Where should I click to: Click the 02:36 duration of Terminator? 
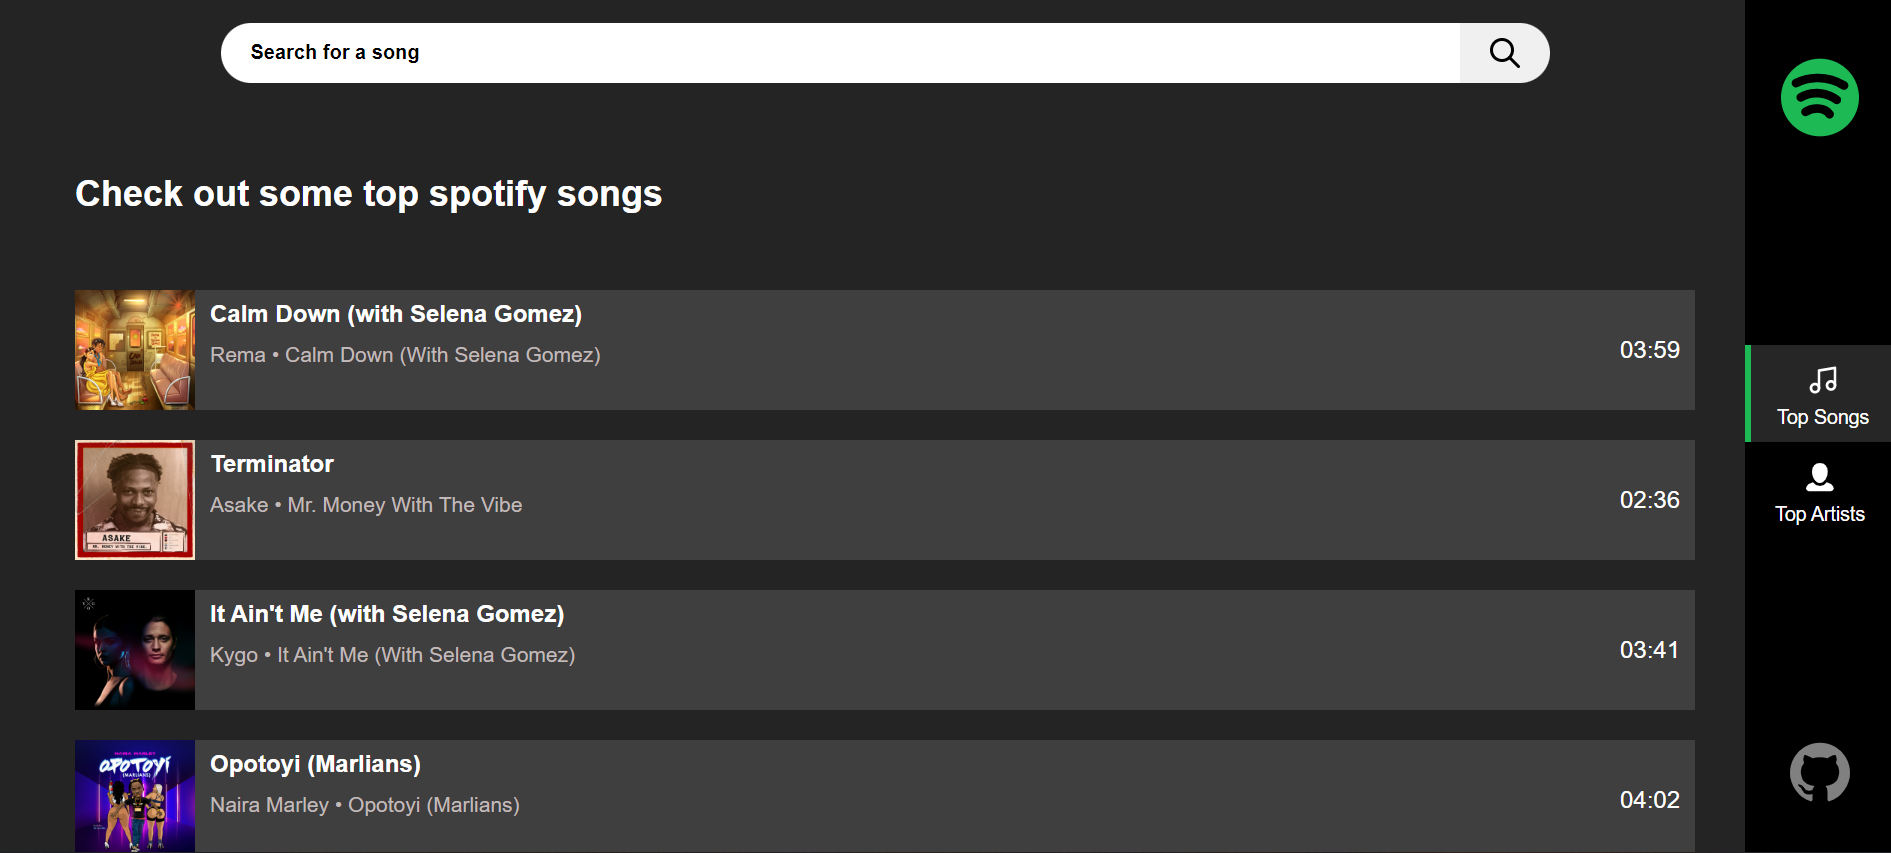[1649, 500]
